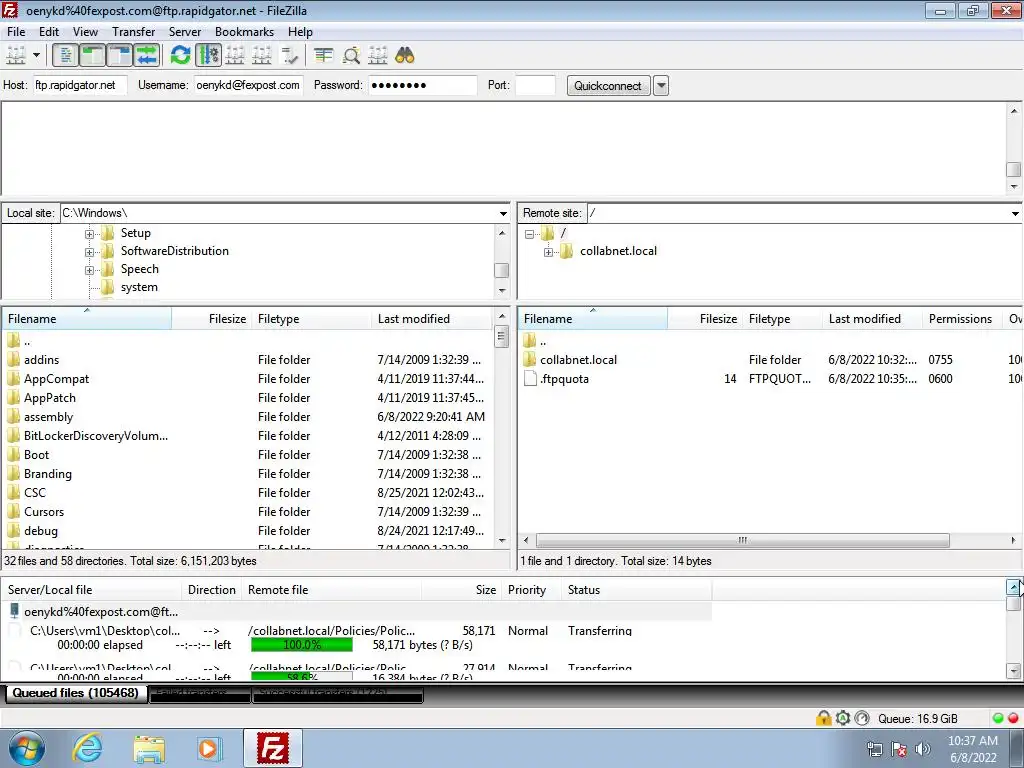The image size is (1024, 768).
Task: Open Windows Explorer from taskbar
Action: pos(149,748)
